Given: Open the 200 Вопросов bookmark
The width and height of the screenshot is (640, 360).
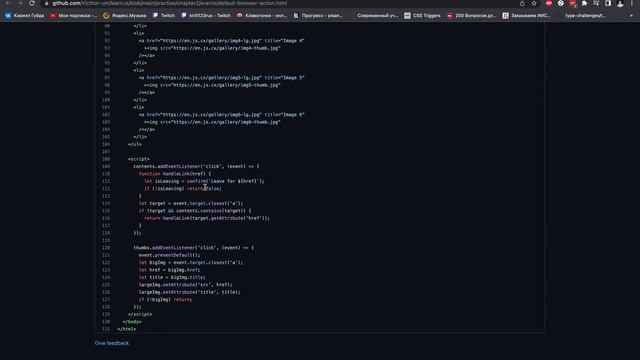Looking at the screenshot, I should [471, 16].
